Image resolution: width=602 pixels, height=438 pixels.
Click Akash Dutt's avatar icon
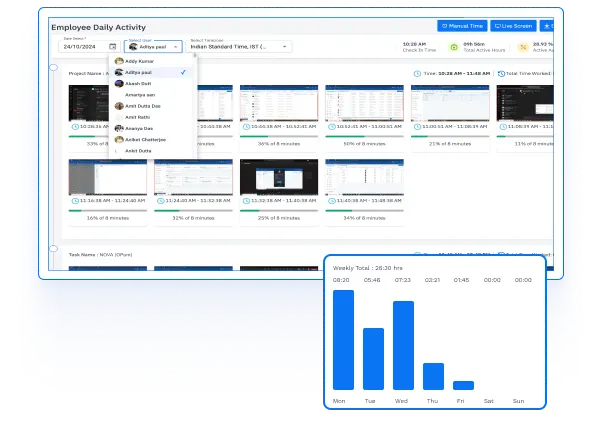point(119,83)
